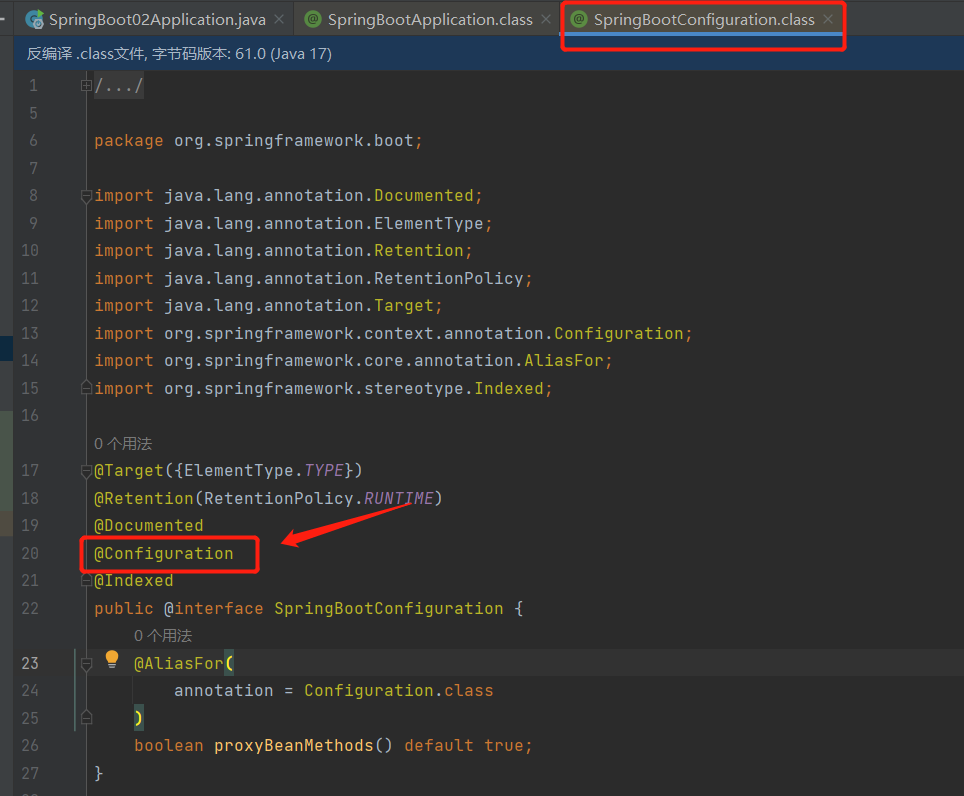Image resolution: width=964 pixels, height=796 pixels.
Task: Click Indexed in the line 15 import
Action: pyautogui.click(x=509, y=388)
